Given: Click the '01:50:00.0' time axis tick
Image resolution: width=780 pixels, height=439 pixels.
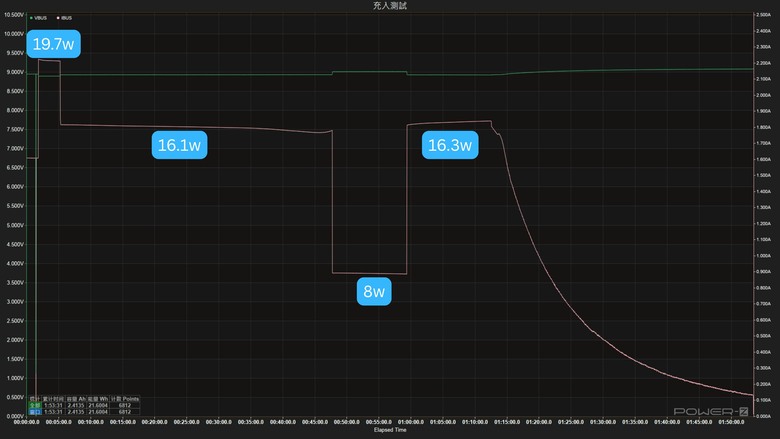Looking at the screenshot, I should (x=731, y=422).
